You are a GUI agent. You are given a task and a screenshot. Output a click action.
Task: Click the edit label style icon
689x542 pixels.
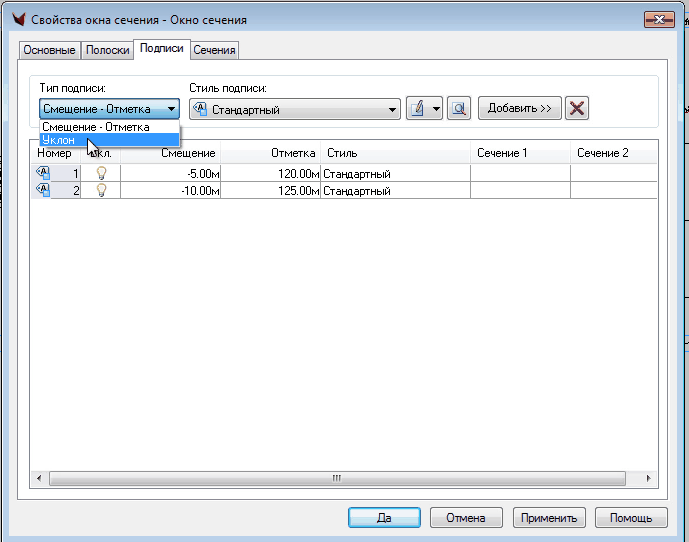[x=418, y=109]
